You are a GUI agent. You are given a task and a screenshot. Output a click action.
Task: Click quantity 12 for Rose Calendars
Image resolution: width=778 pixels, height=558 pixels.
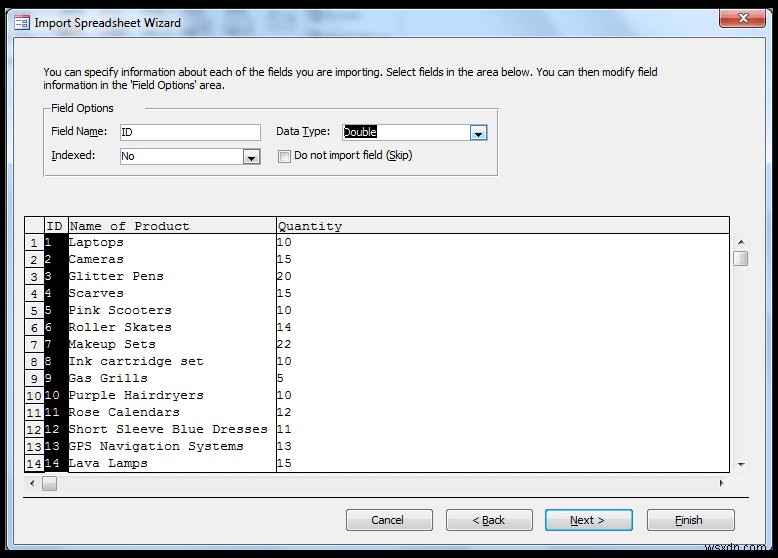[x=503, y=412]
